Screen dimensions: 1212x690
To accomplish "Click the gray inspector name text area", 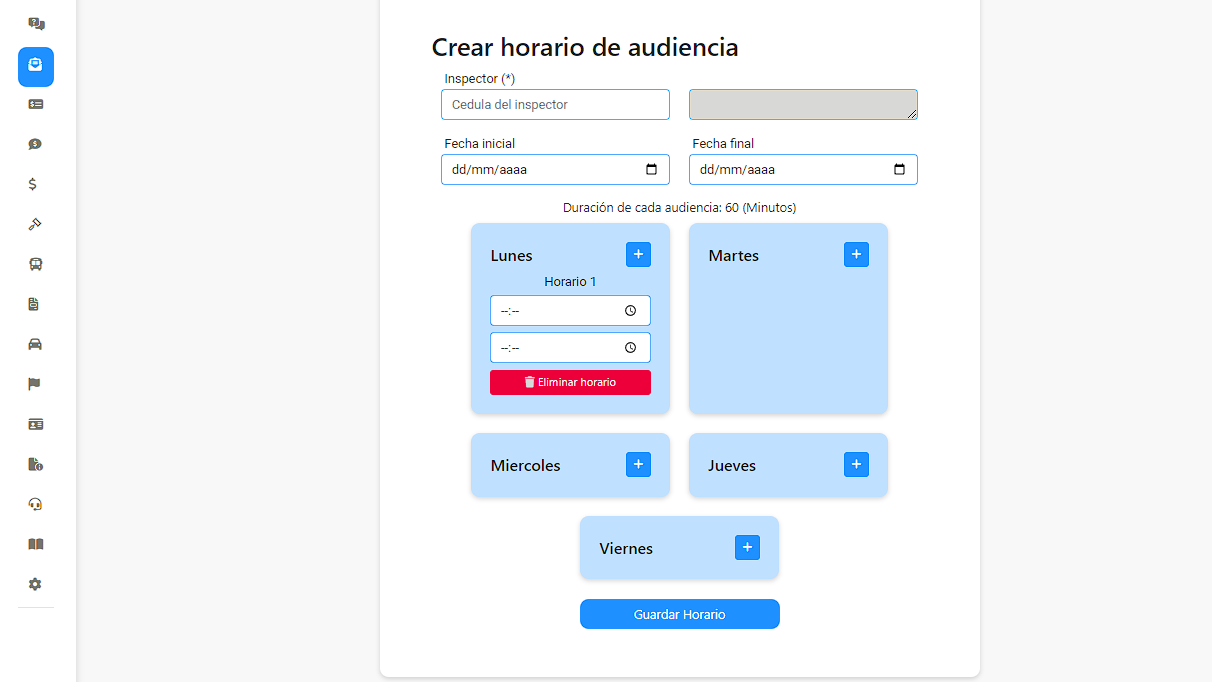I will pos(803,104).
